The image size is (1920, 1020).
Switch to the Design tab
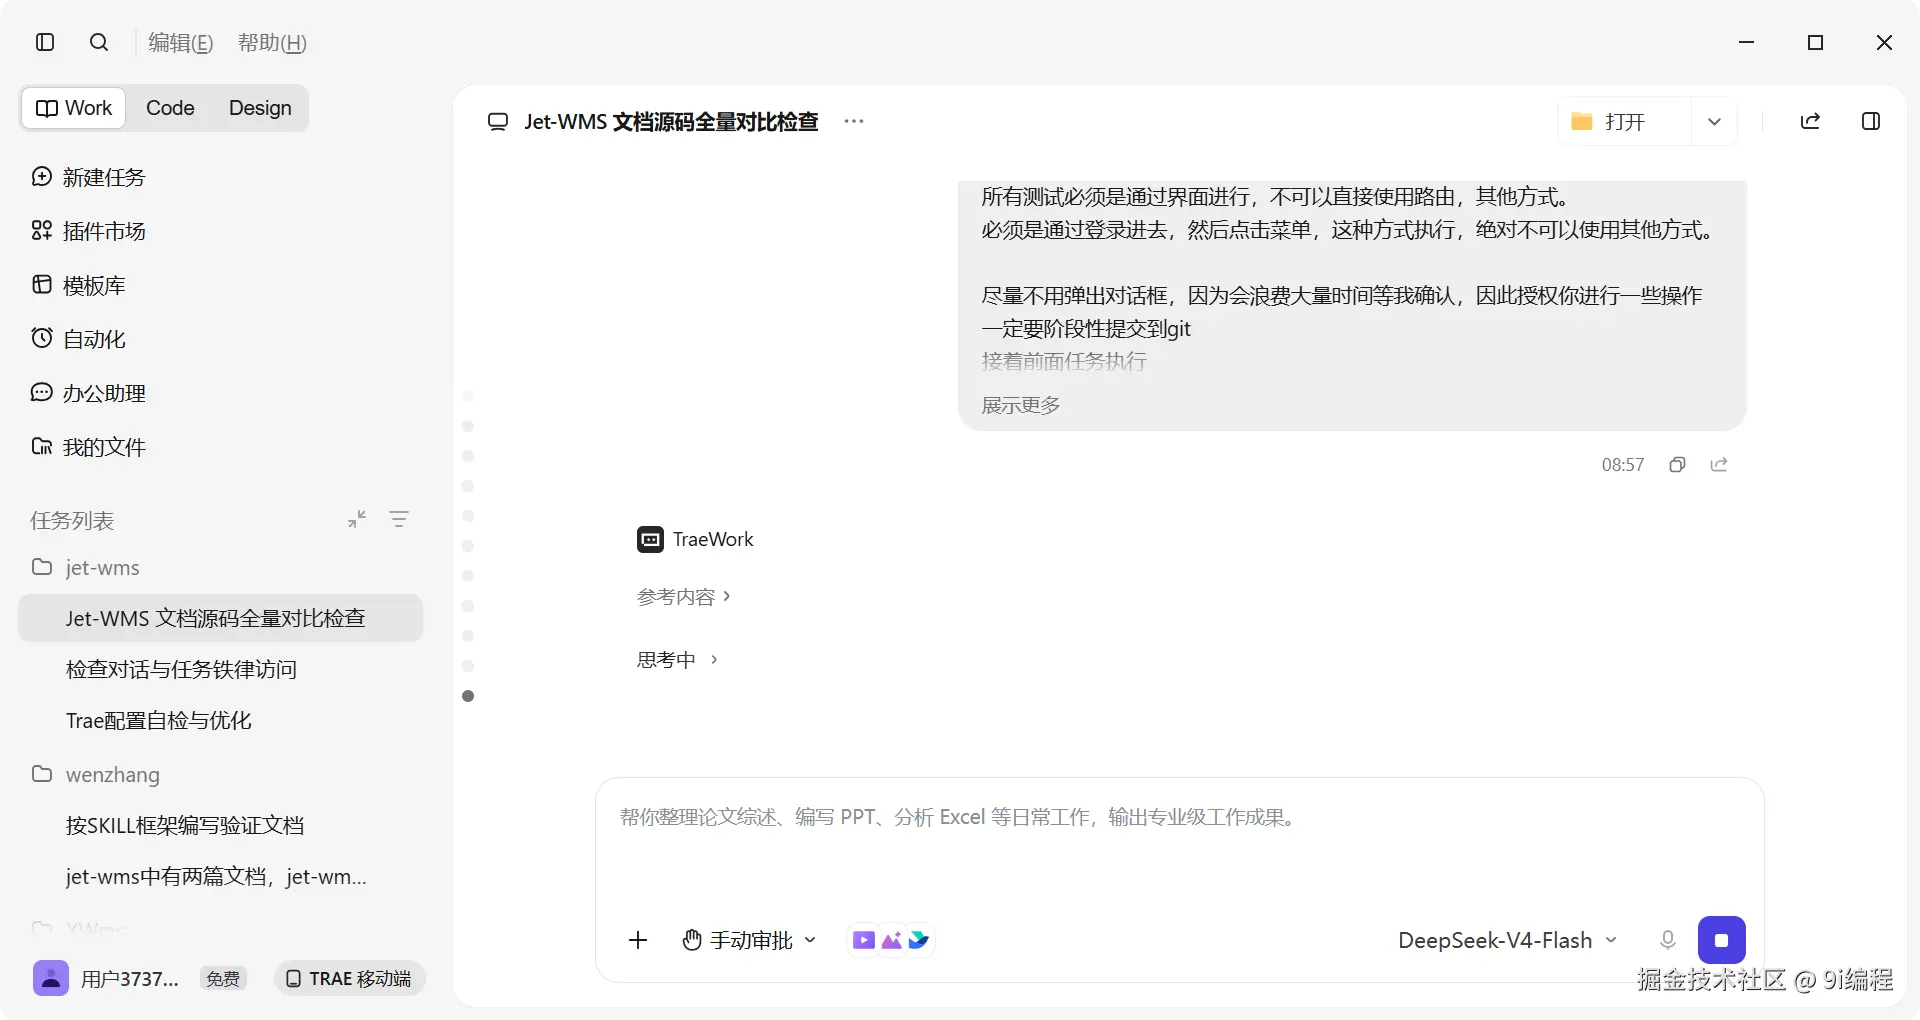pyautogui.click(x=260, y=108)
